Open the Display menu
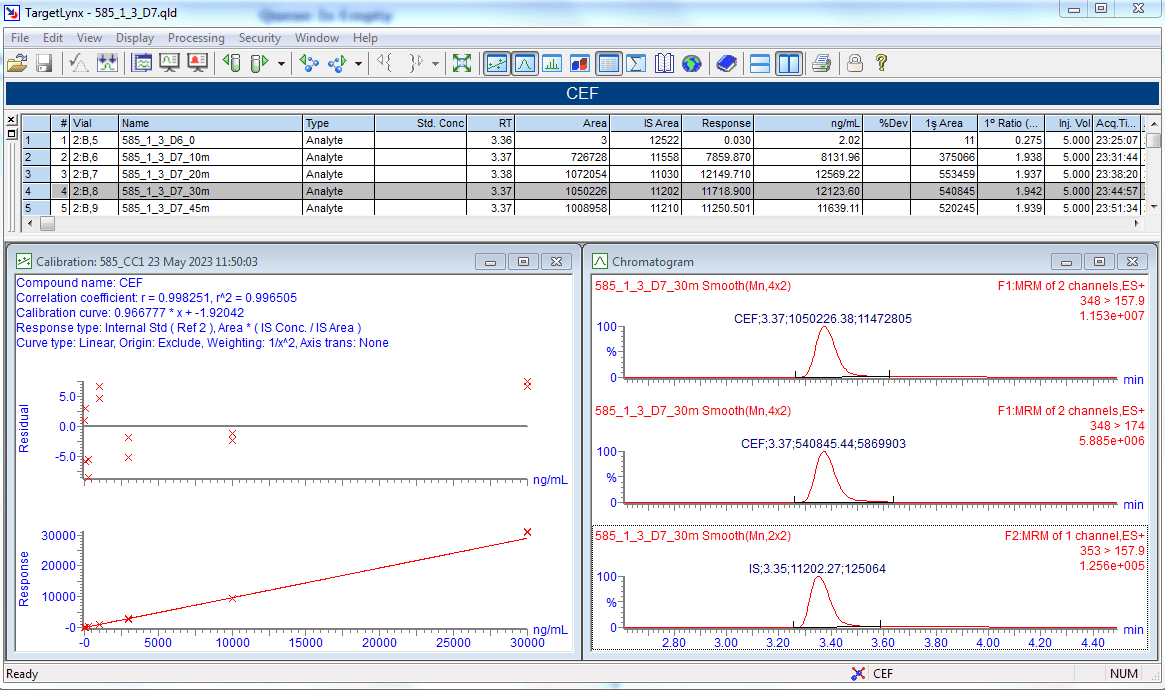Viewport: 1165px width, 690px height. (134, 38)
